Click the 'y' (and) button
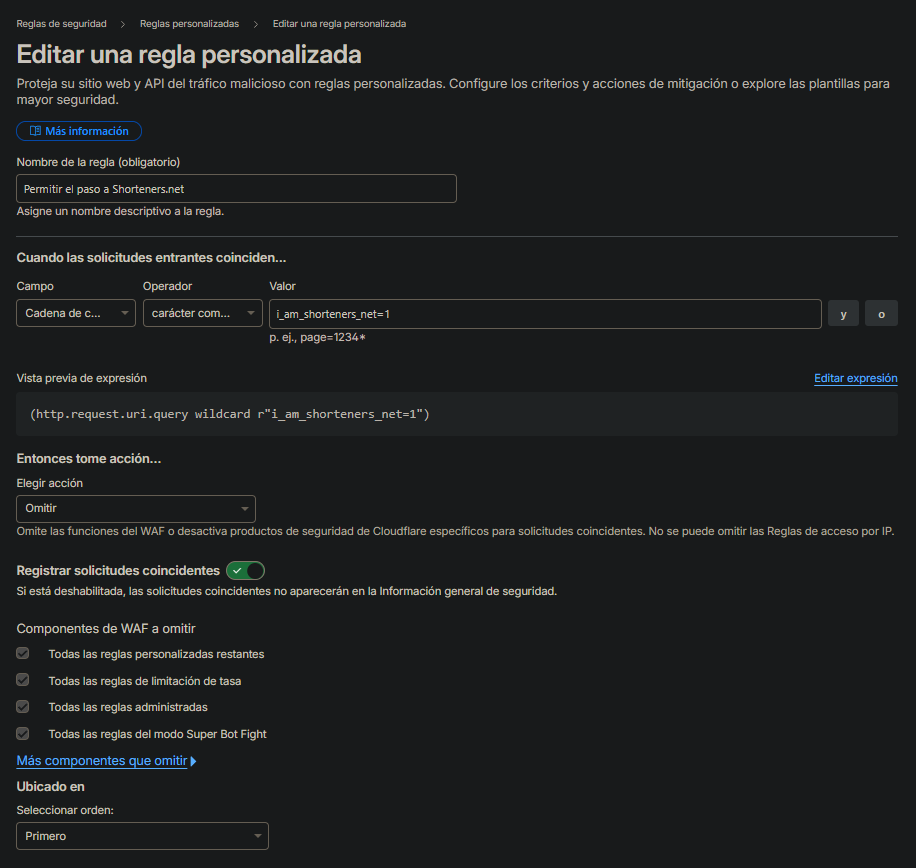Image resolution: width=916 pixels, height=868 pixels. point(843,314)
